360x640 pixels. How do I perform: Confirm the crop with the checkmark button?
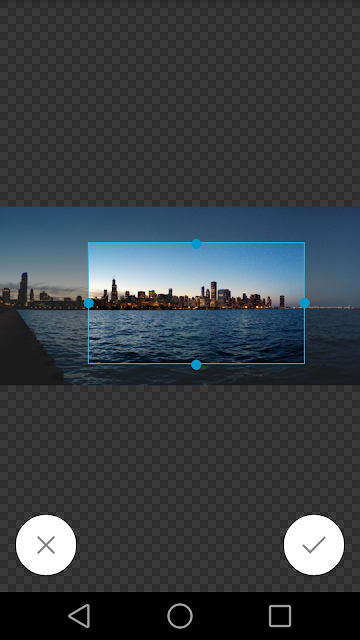[314, 545]
